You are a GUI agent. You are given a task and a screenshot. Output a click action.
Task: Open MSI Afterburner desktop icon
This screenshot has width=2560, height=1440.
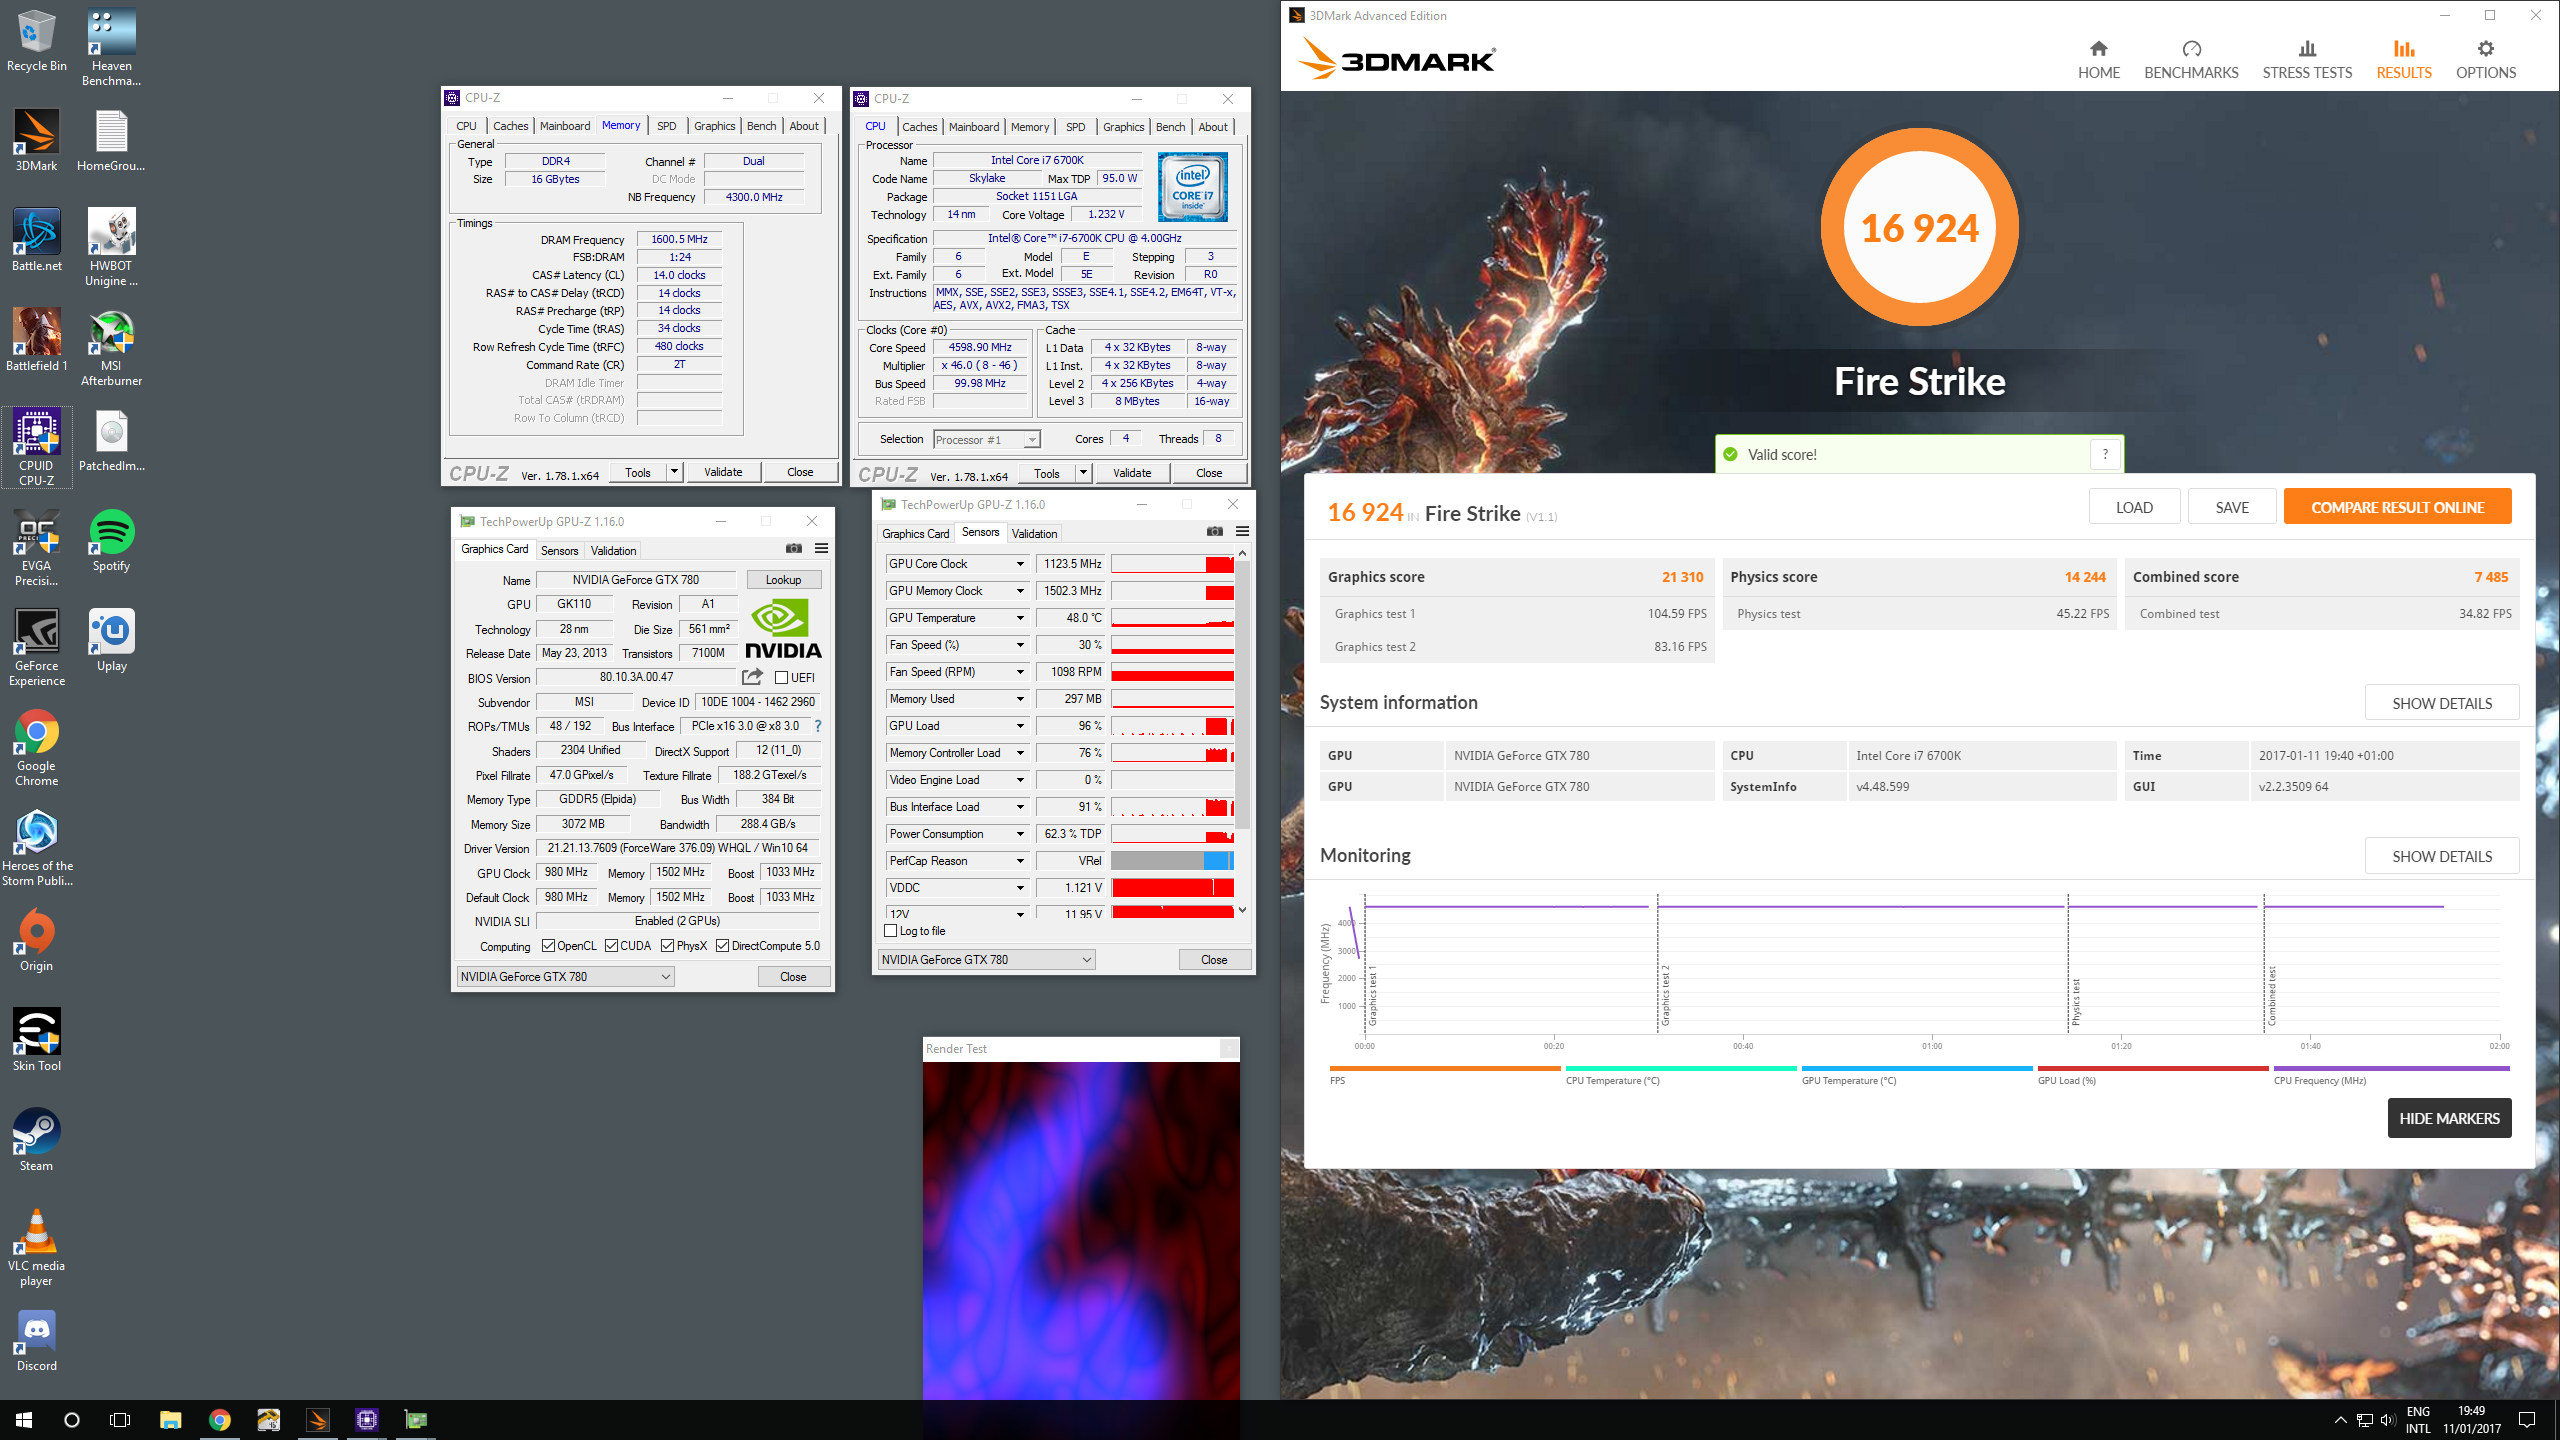111,348
